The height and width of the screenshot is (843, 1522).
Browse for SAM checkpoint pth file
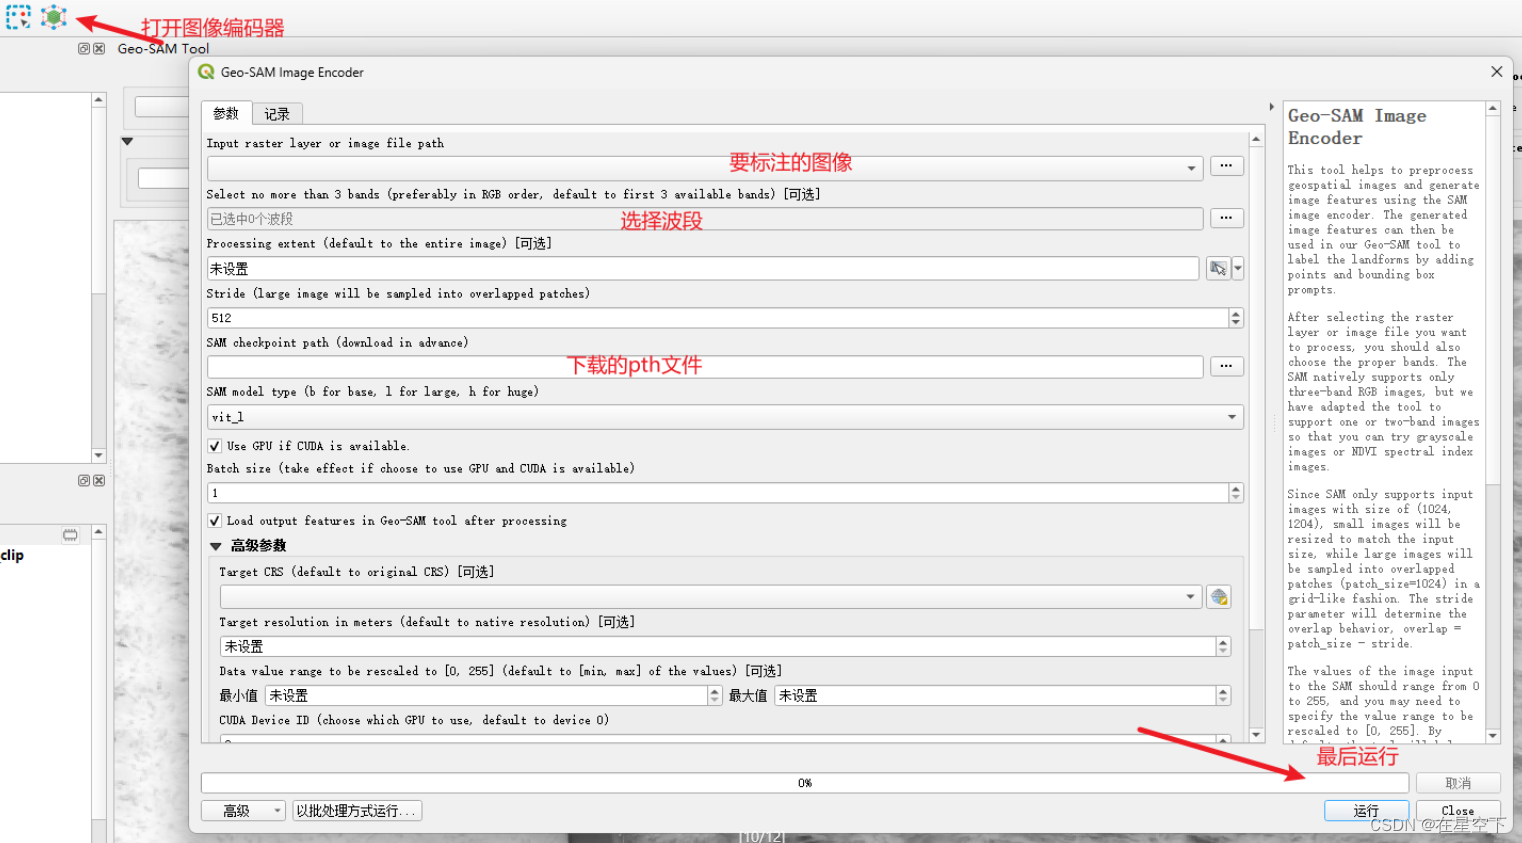point(1226,366)
